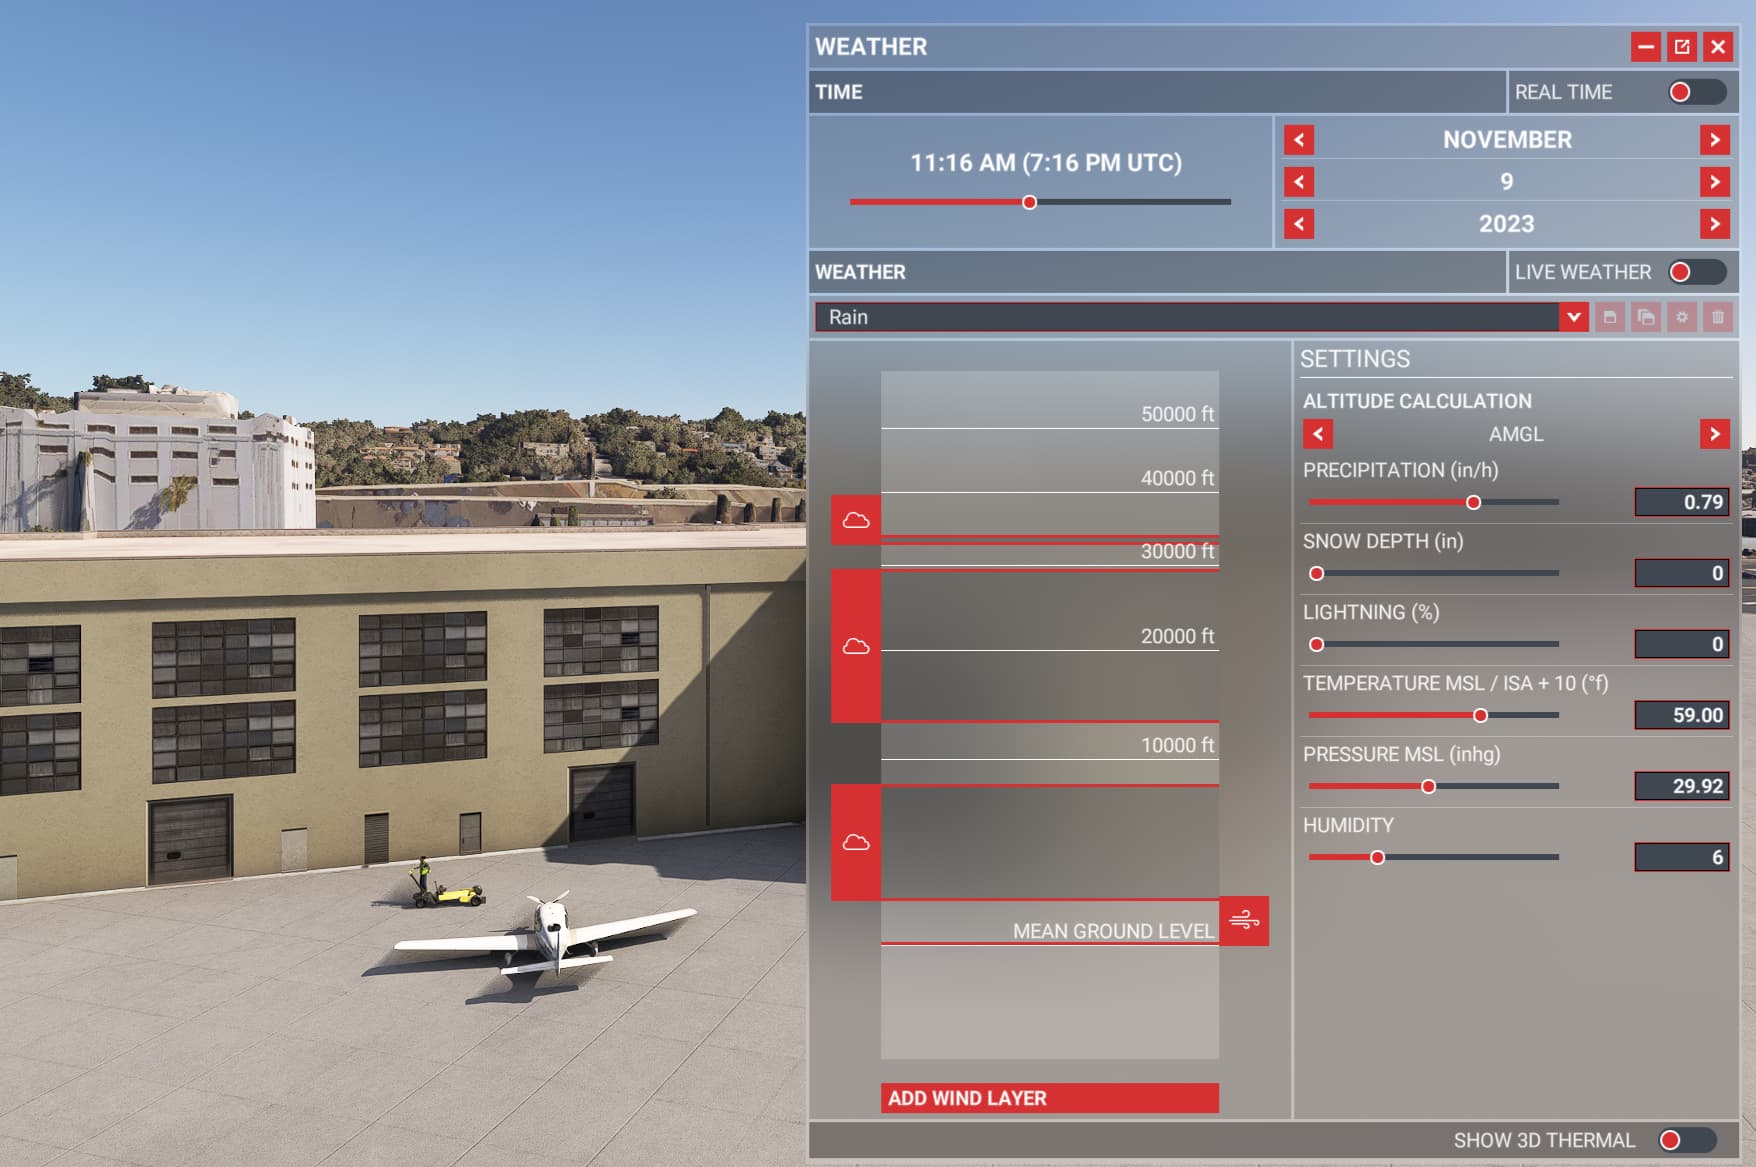Click the Temperature value field 59.00

tap(1682, 715)
